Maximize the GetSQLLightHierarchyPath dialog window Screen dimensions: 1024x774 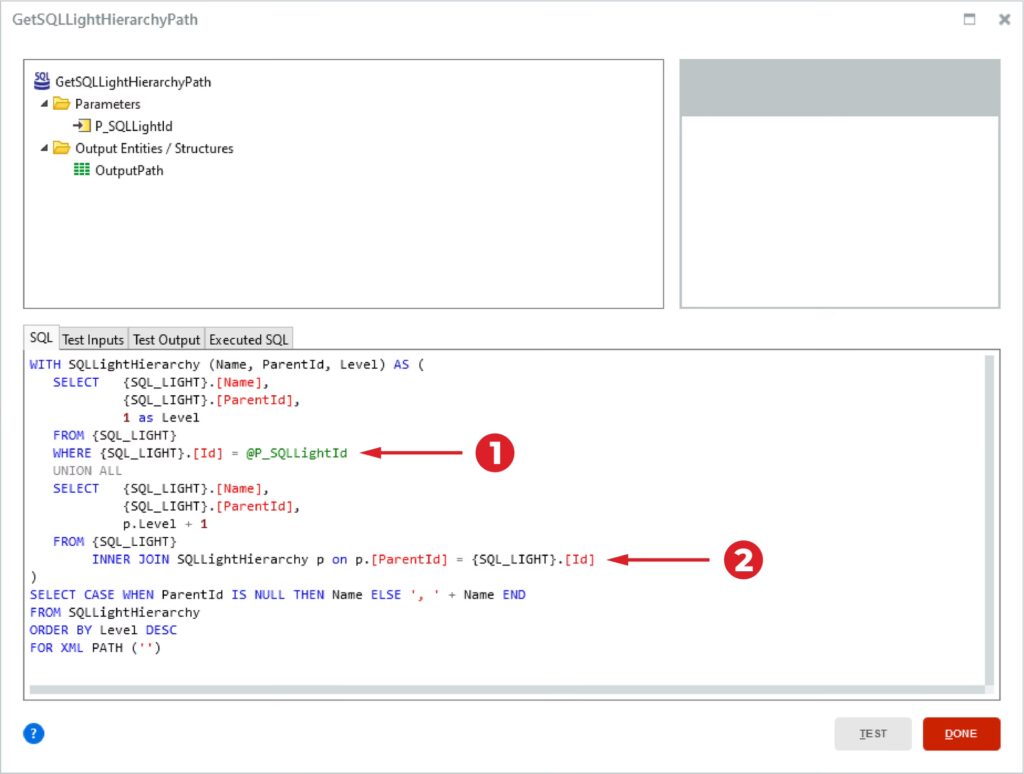[x=969, y=19]
